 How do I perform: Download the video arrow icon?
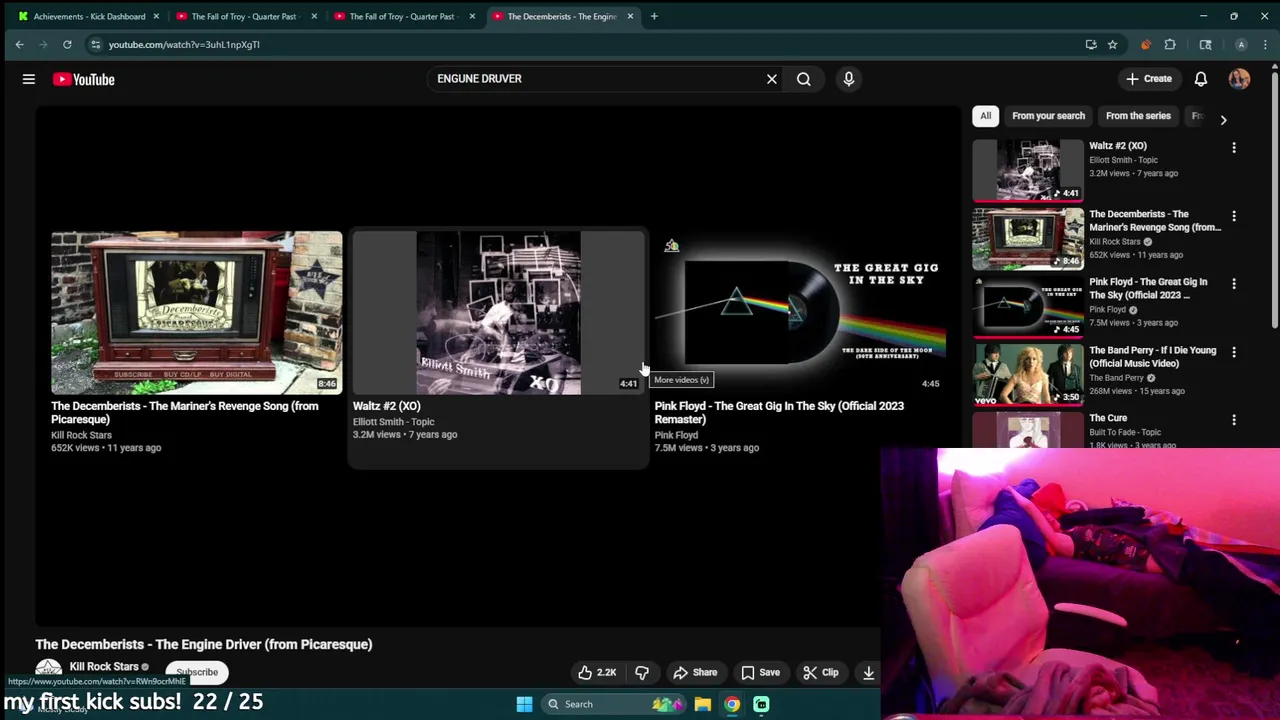[868, 673]
